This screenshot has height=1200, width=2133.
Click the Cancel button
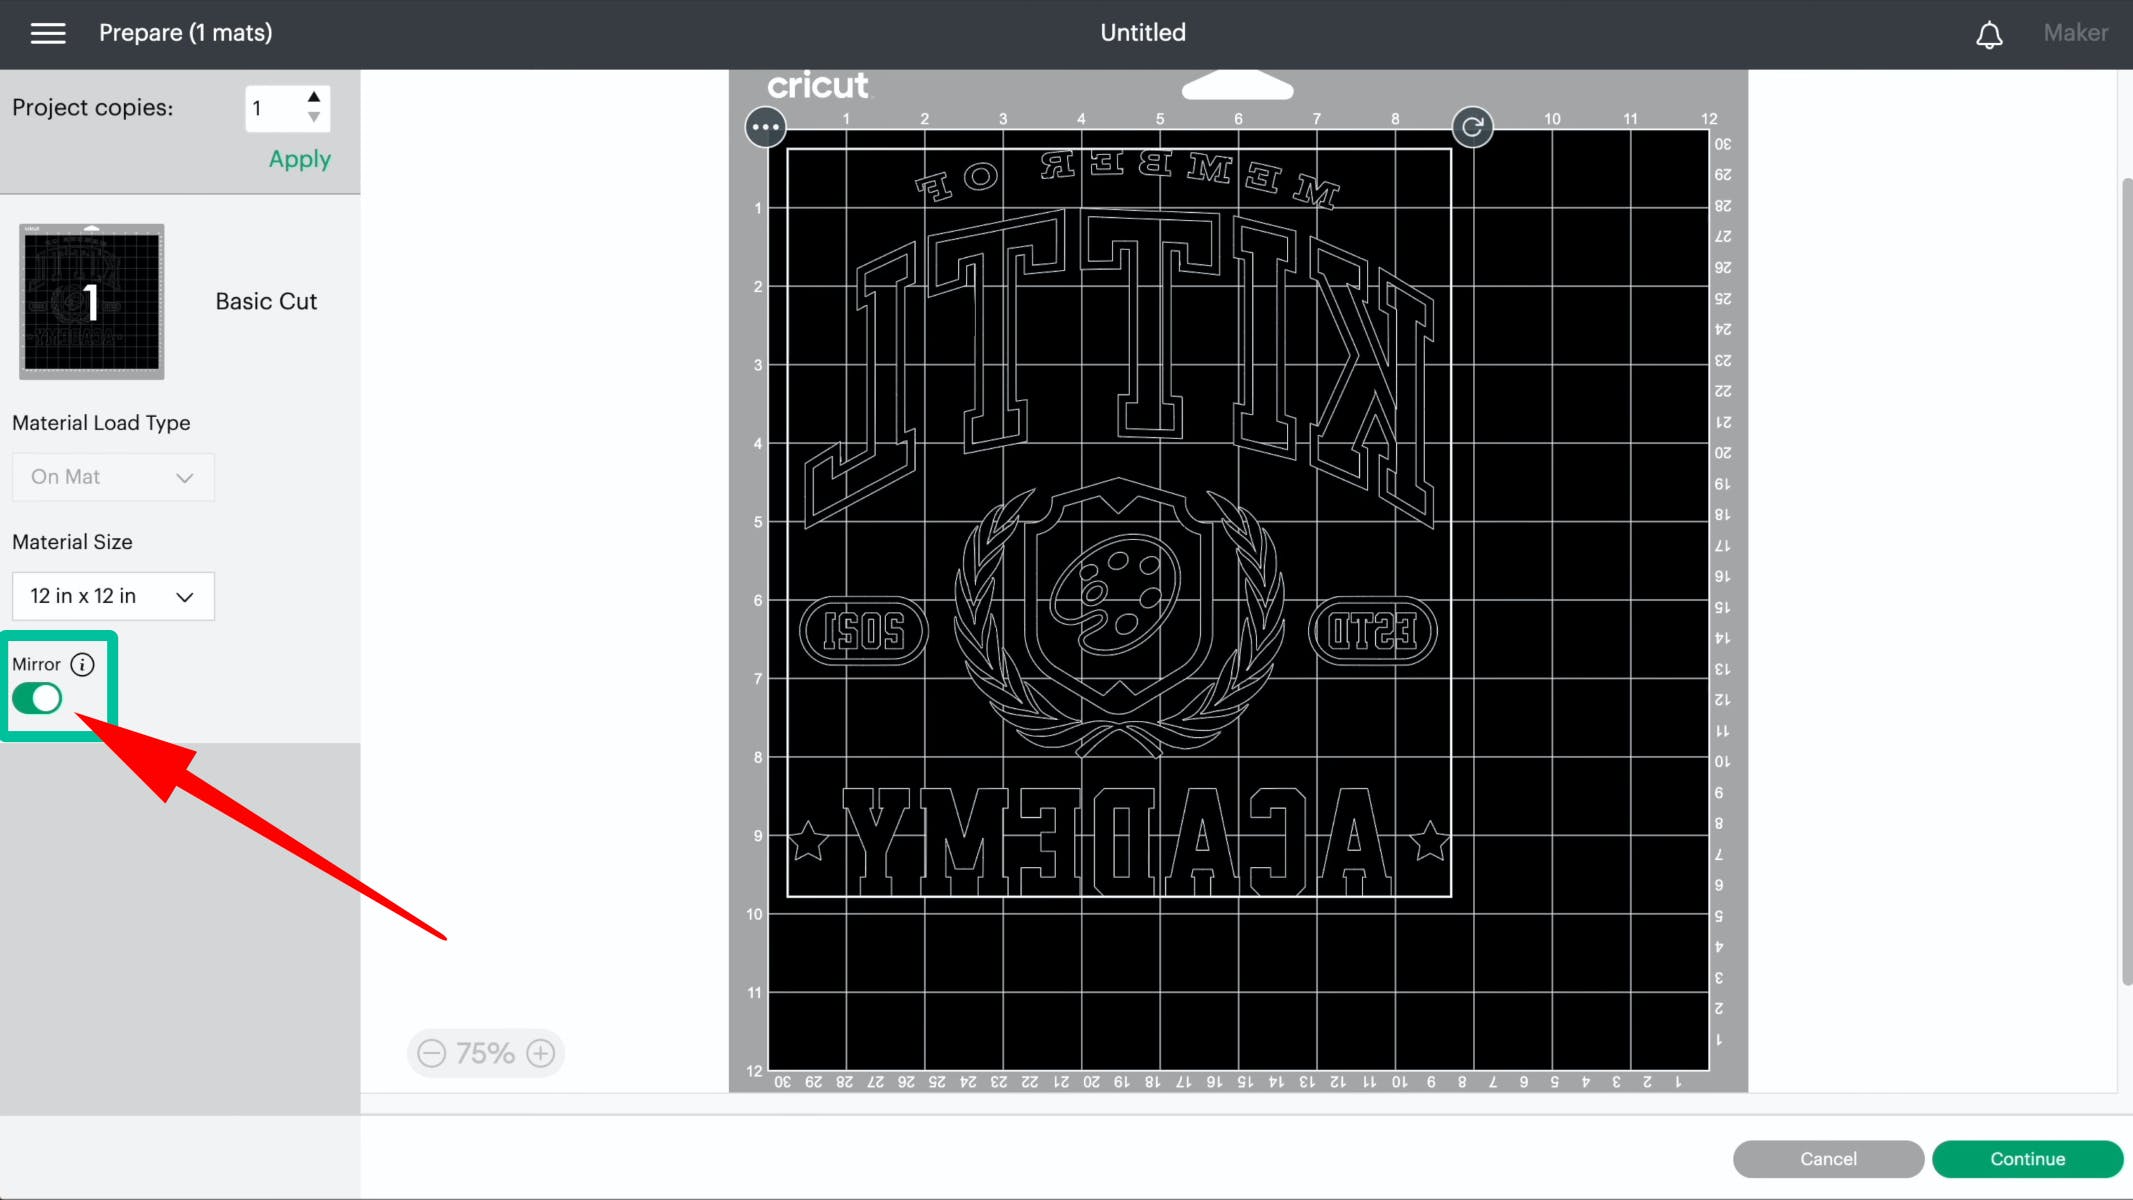click(x=1828, y=1159)
